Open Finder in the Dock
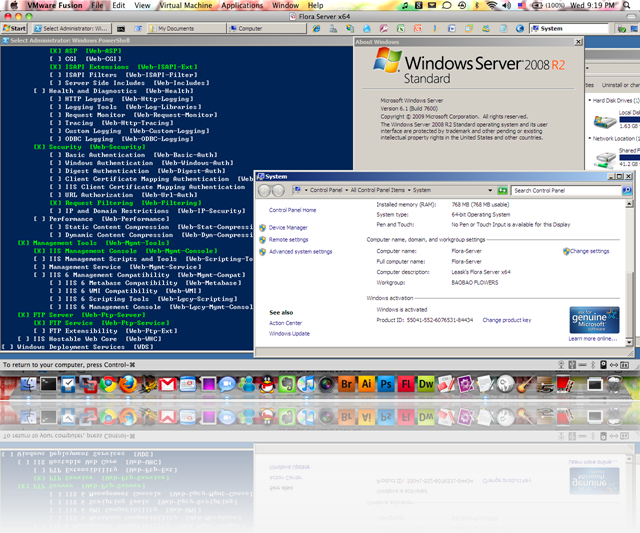 [x=29, y=384]
